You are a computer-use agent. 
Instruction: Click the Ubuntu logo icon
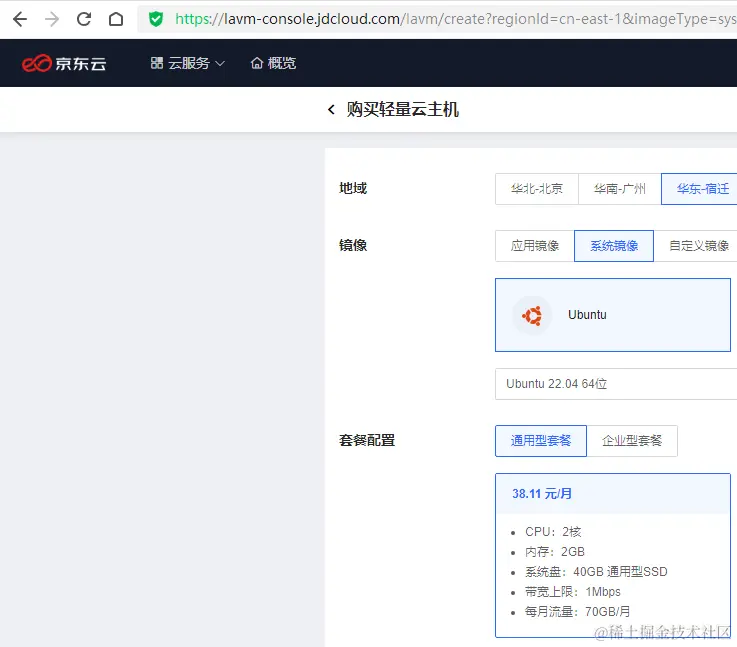(x=532, y=315)
